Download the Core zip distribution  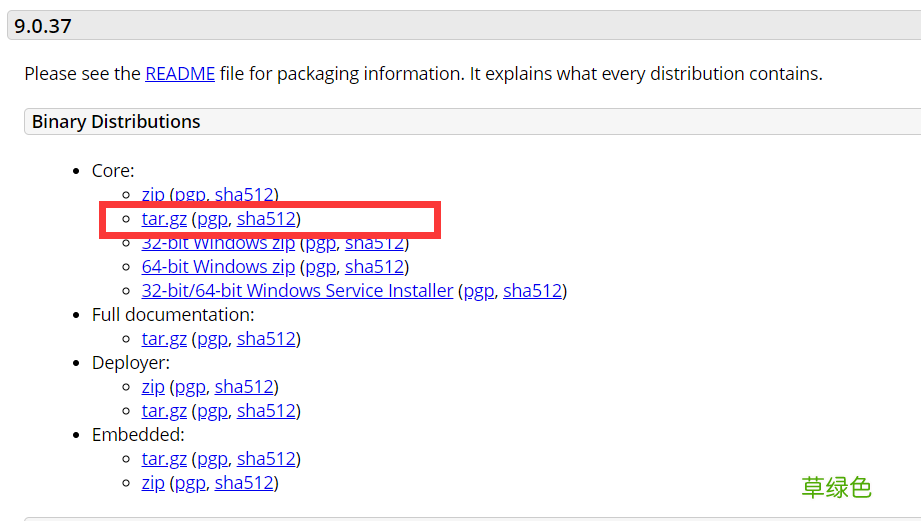153,195
